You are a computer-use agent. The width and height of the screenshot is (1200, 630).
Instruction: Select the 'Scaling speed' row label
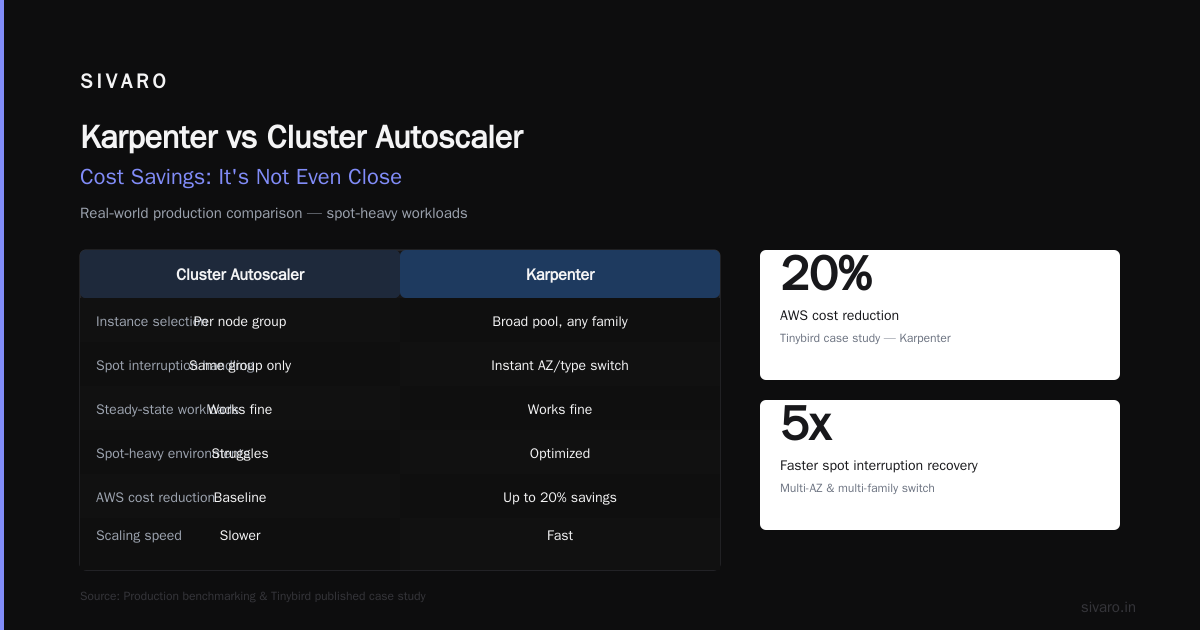click(x=139, y=536)
